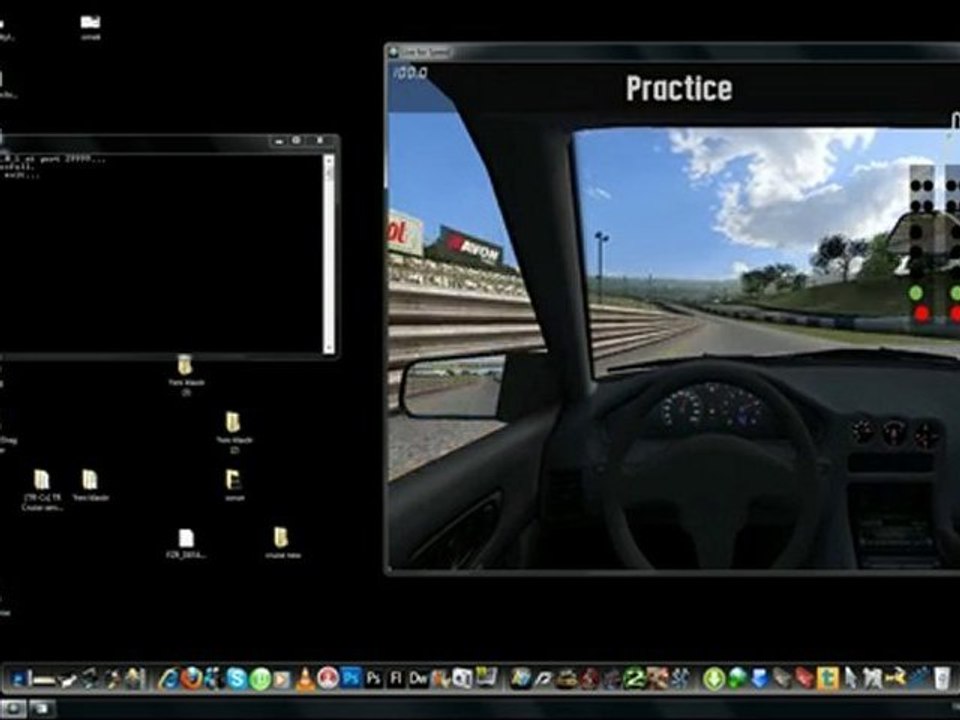Open the green number 2 game icon

[635, 678]
